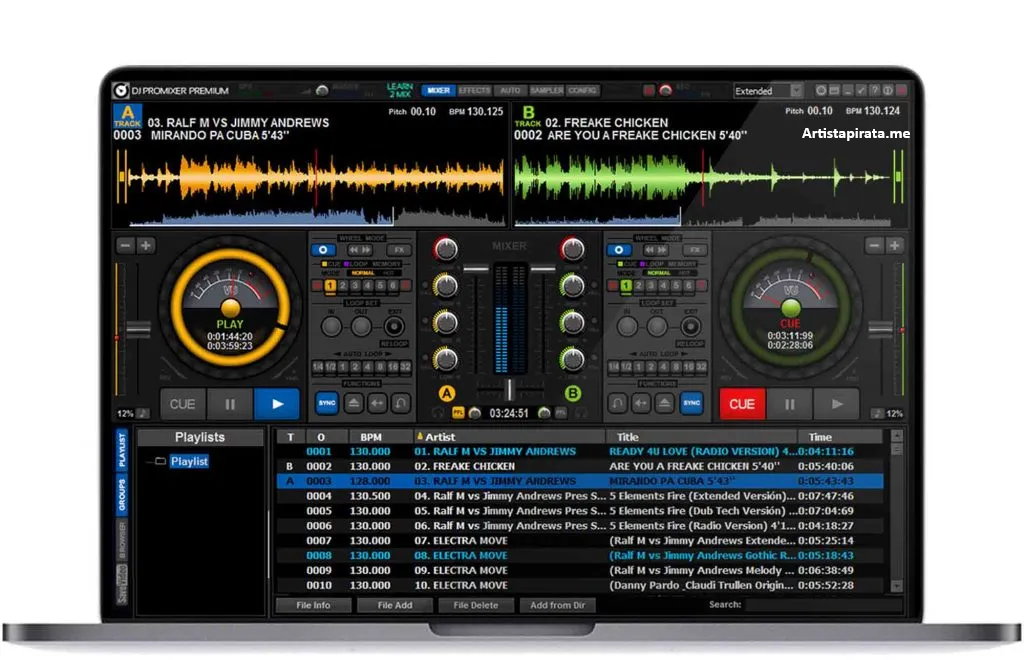Click the Loop OUT button on deck A
This screenshot has width=1024, height=660.
[361, 325]
